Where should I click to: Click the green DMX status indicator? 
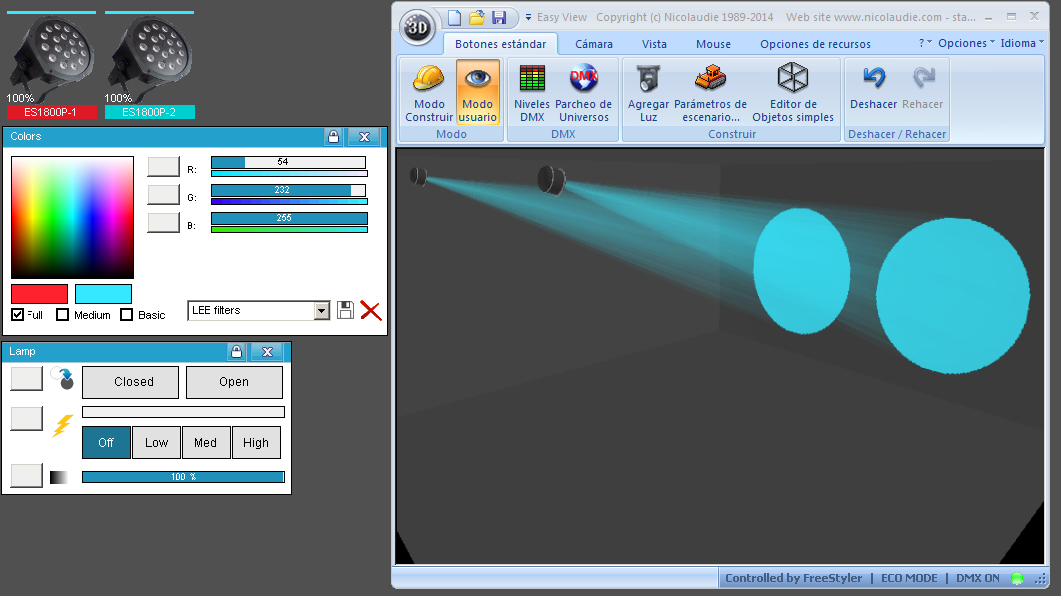pyautogui.click(x=1016, y=578)
